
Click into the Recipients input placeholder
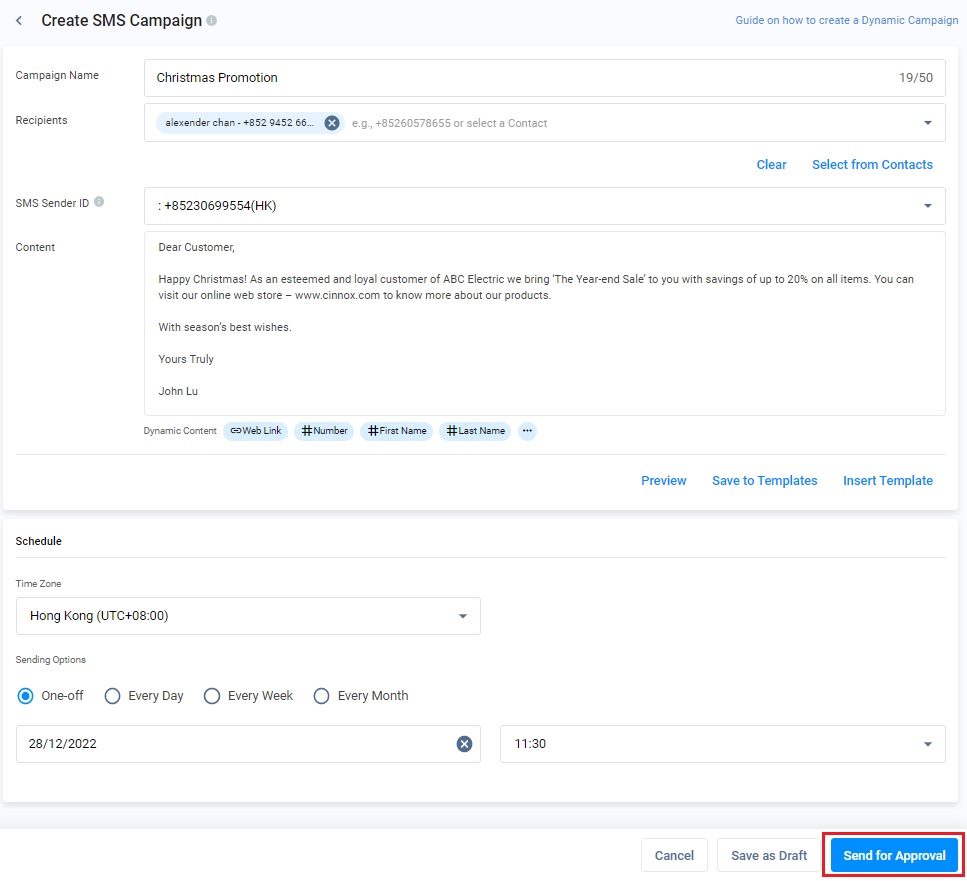(x=449, y=123)
